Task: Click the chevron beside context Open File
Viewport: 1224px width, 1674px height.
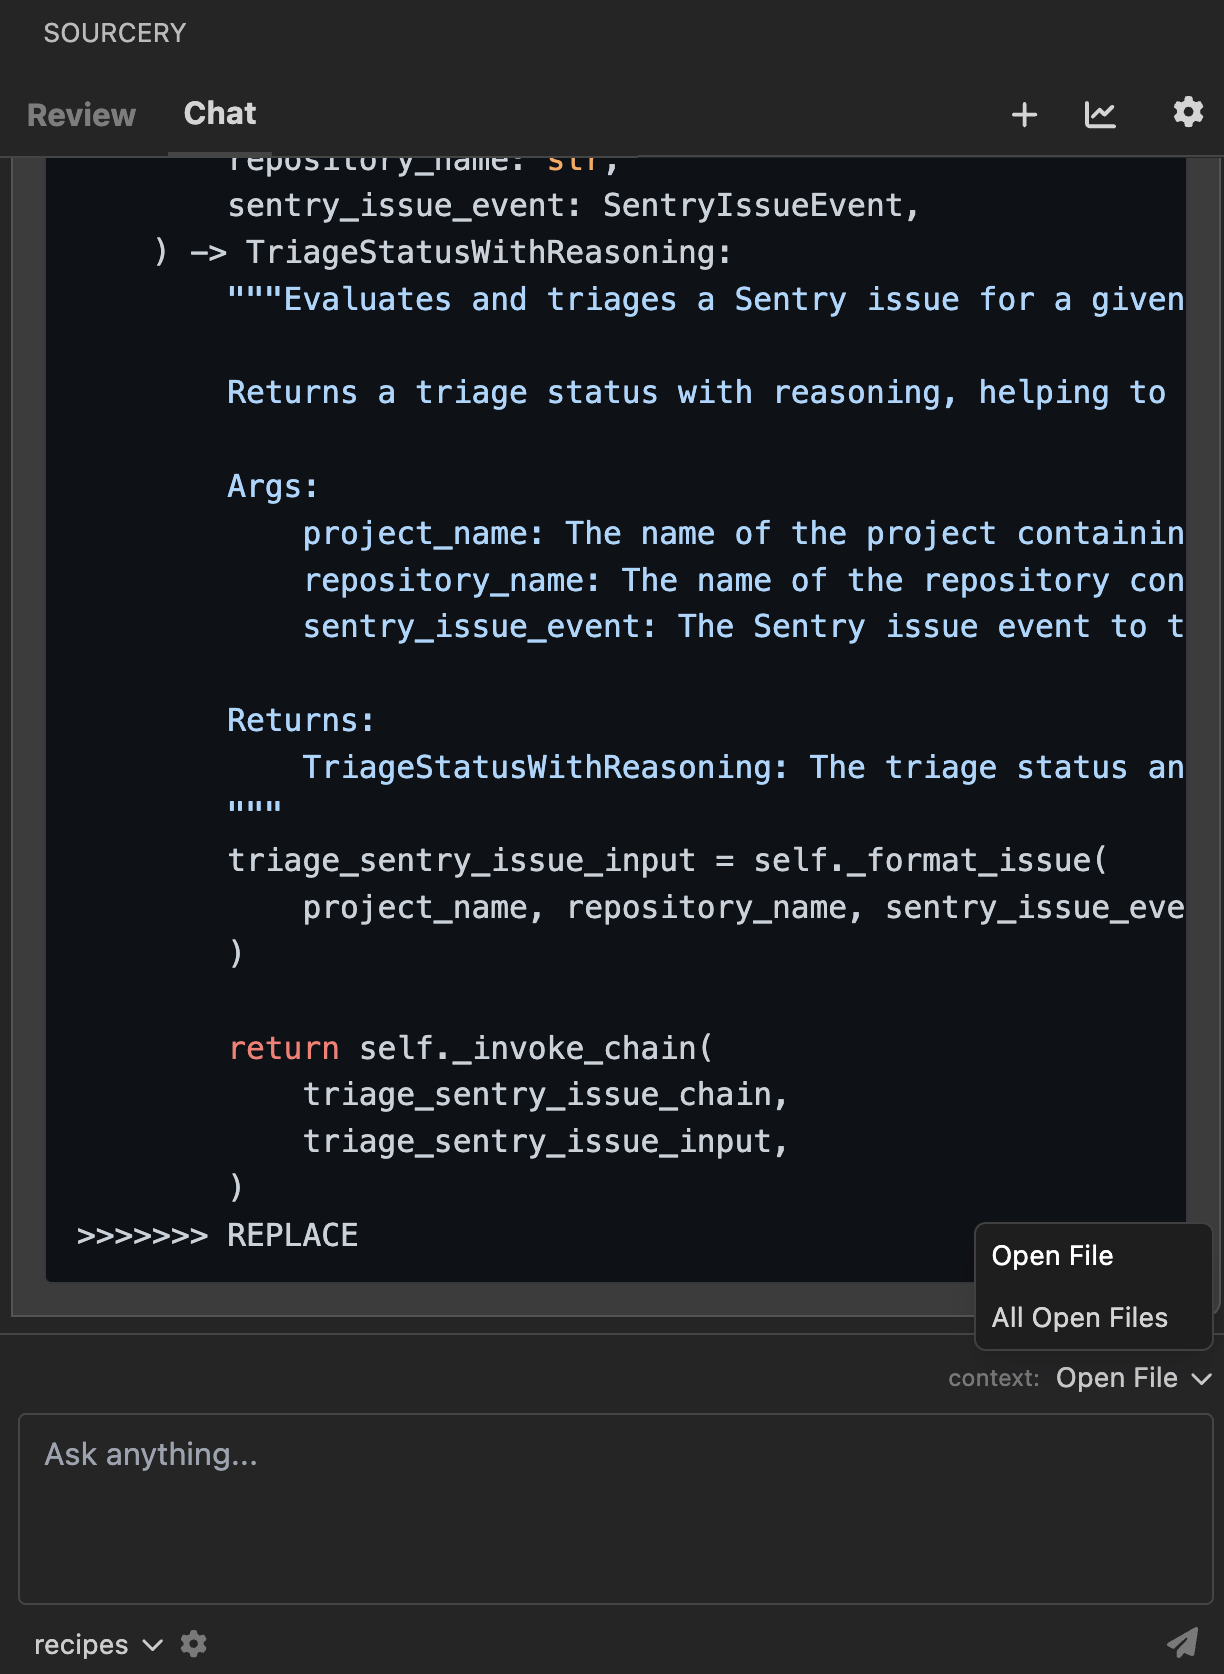Action: point(1202,1379)
